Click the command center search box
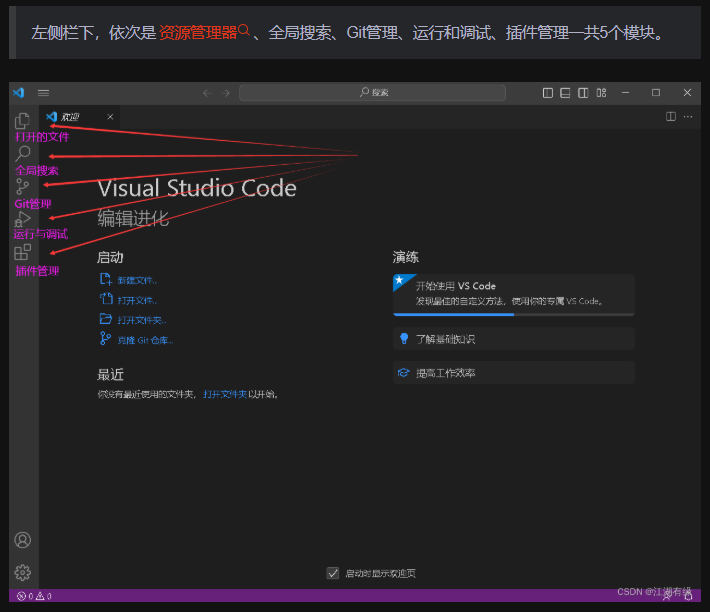The width and height of the screenshot is (710, 612). (x=372, y=93)
